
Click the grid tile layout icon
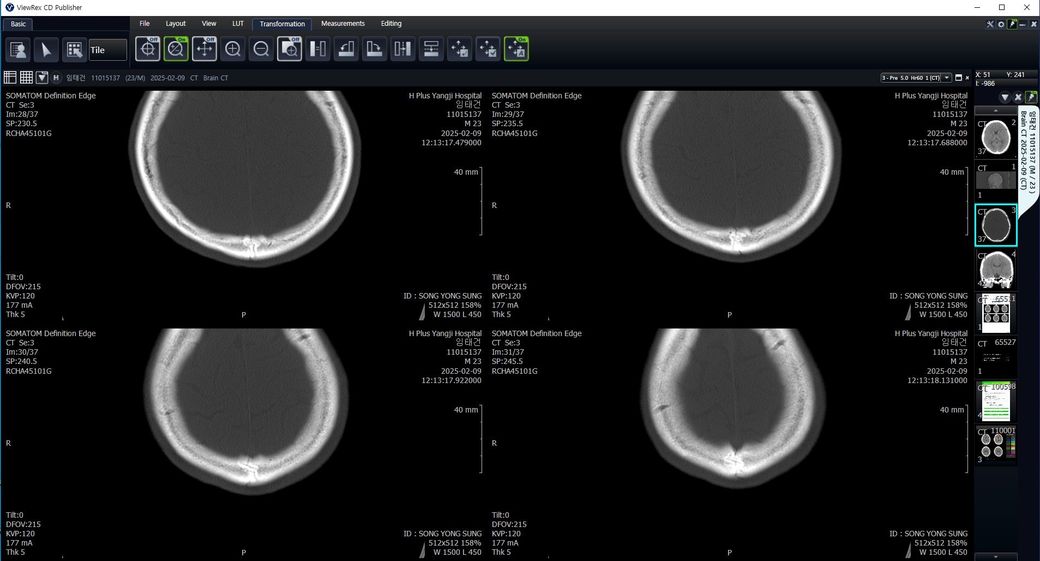point(74,50)
